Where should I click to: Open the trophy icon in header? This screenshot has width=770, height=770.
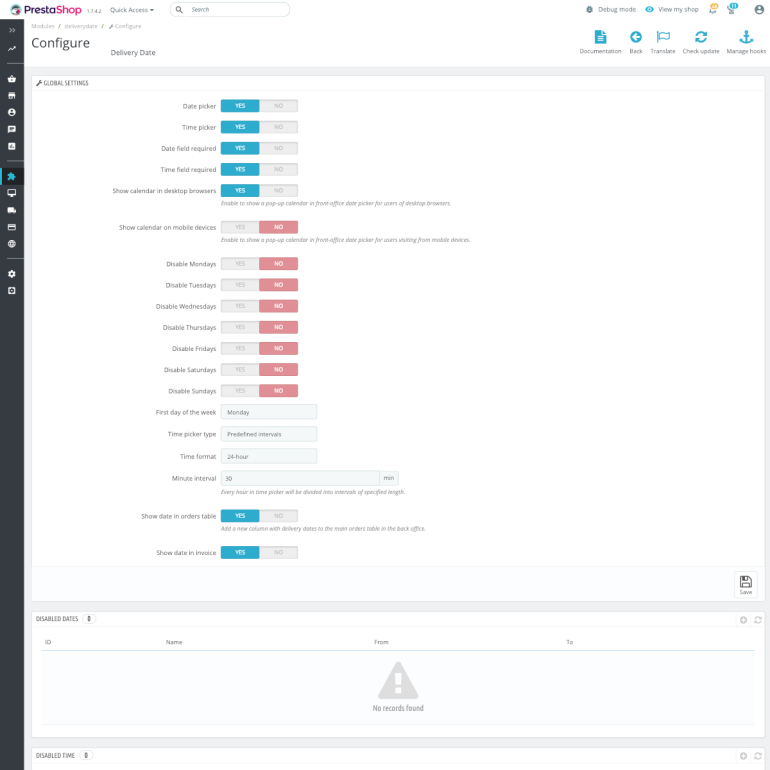732,9
